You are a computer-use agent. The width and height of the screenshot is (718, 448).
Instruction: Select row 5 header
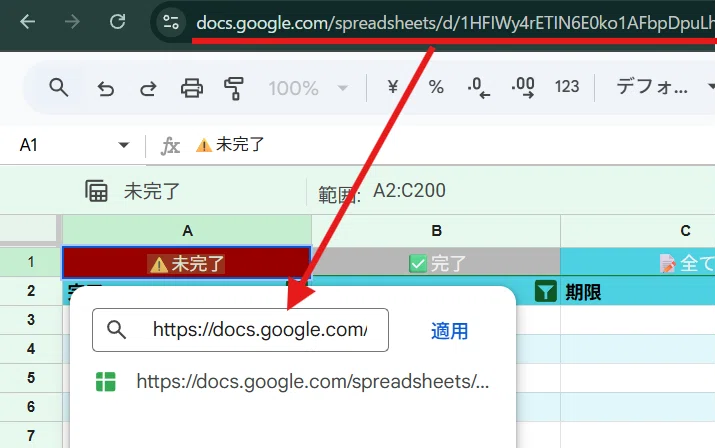31,378
